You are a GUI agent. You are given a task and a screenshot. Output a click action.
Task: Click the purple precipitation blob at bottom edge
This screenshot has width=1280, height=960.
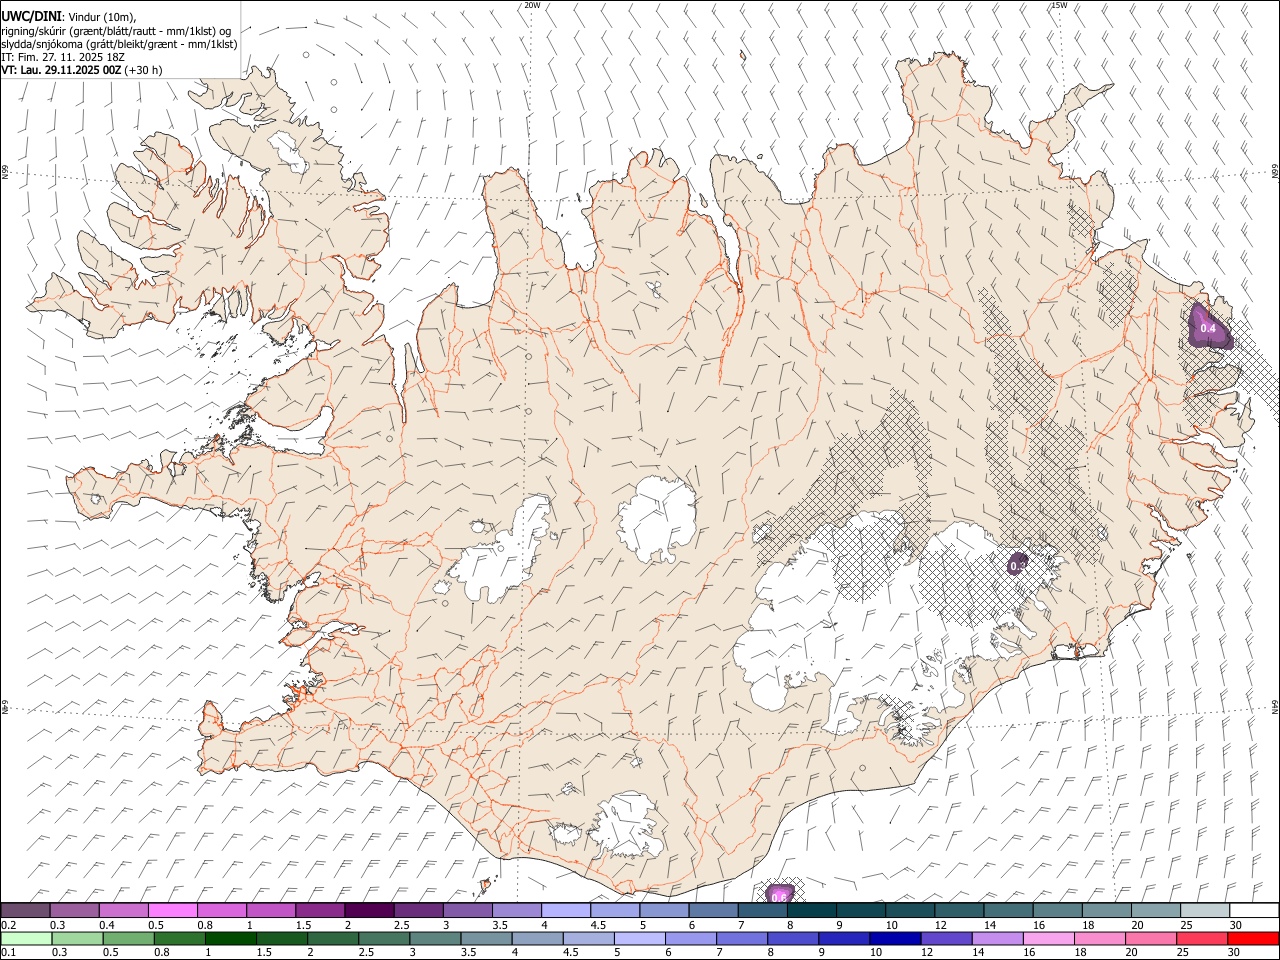click(781, 893)
